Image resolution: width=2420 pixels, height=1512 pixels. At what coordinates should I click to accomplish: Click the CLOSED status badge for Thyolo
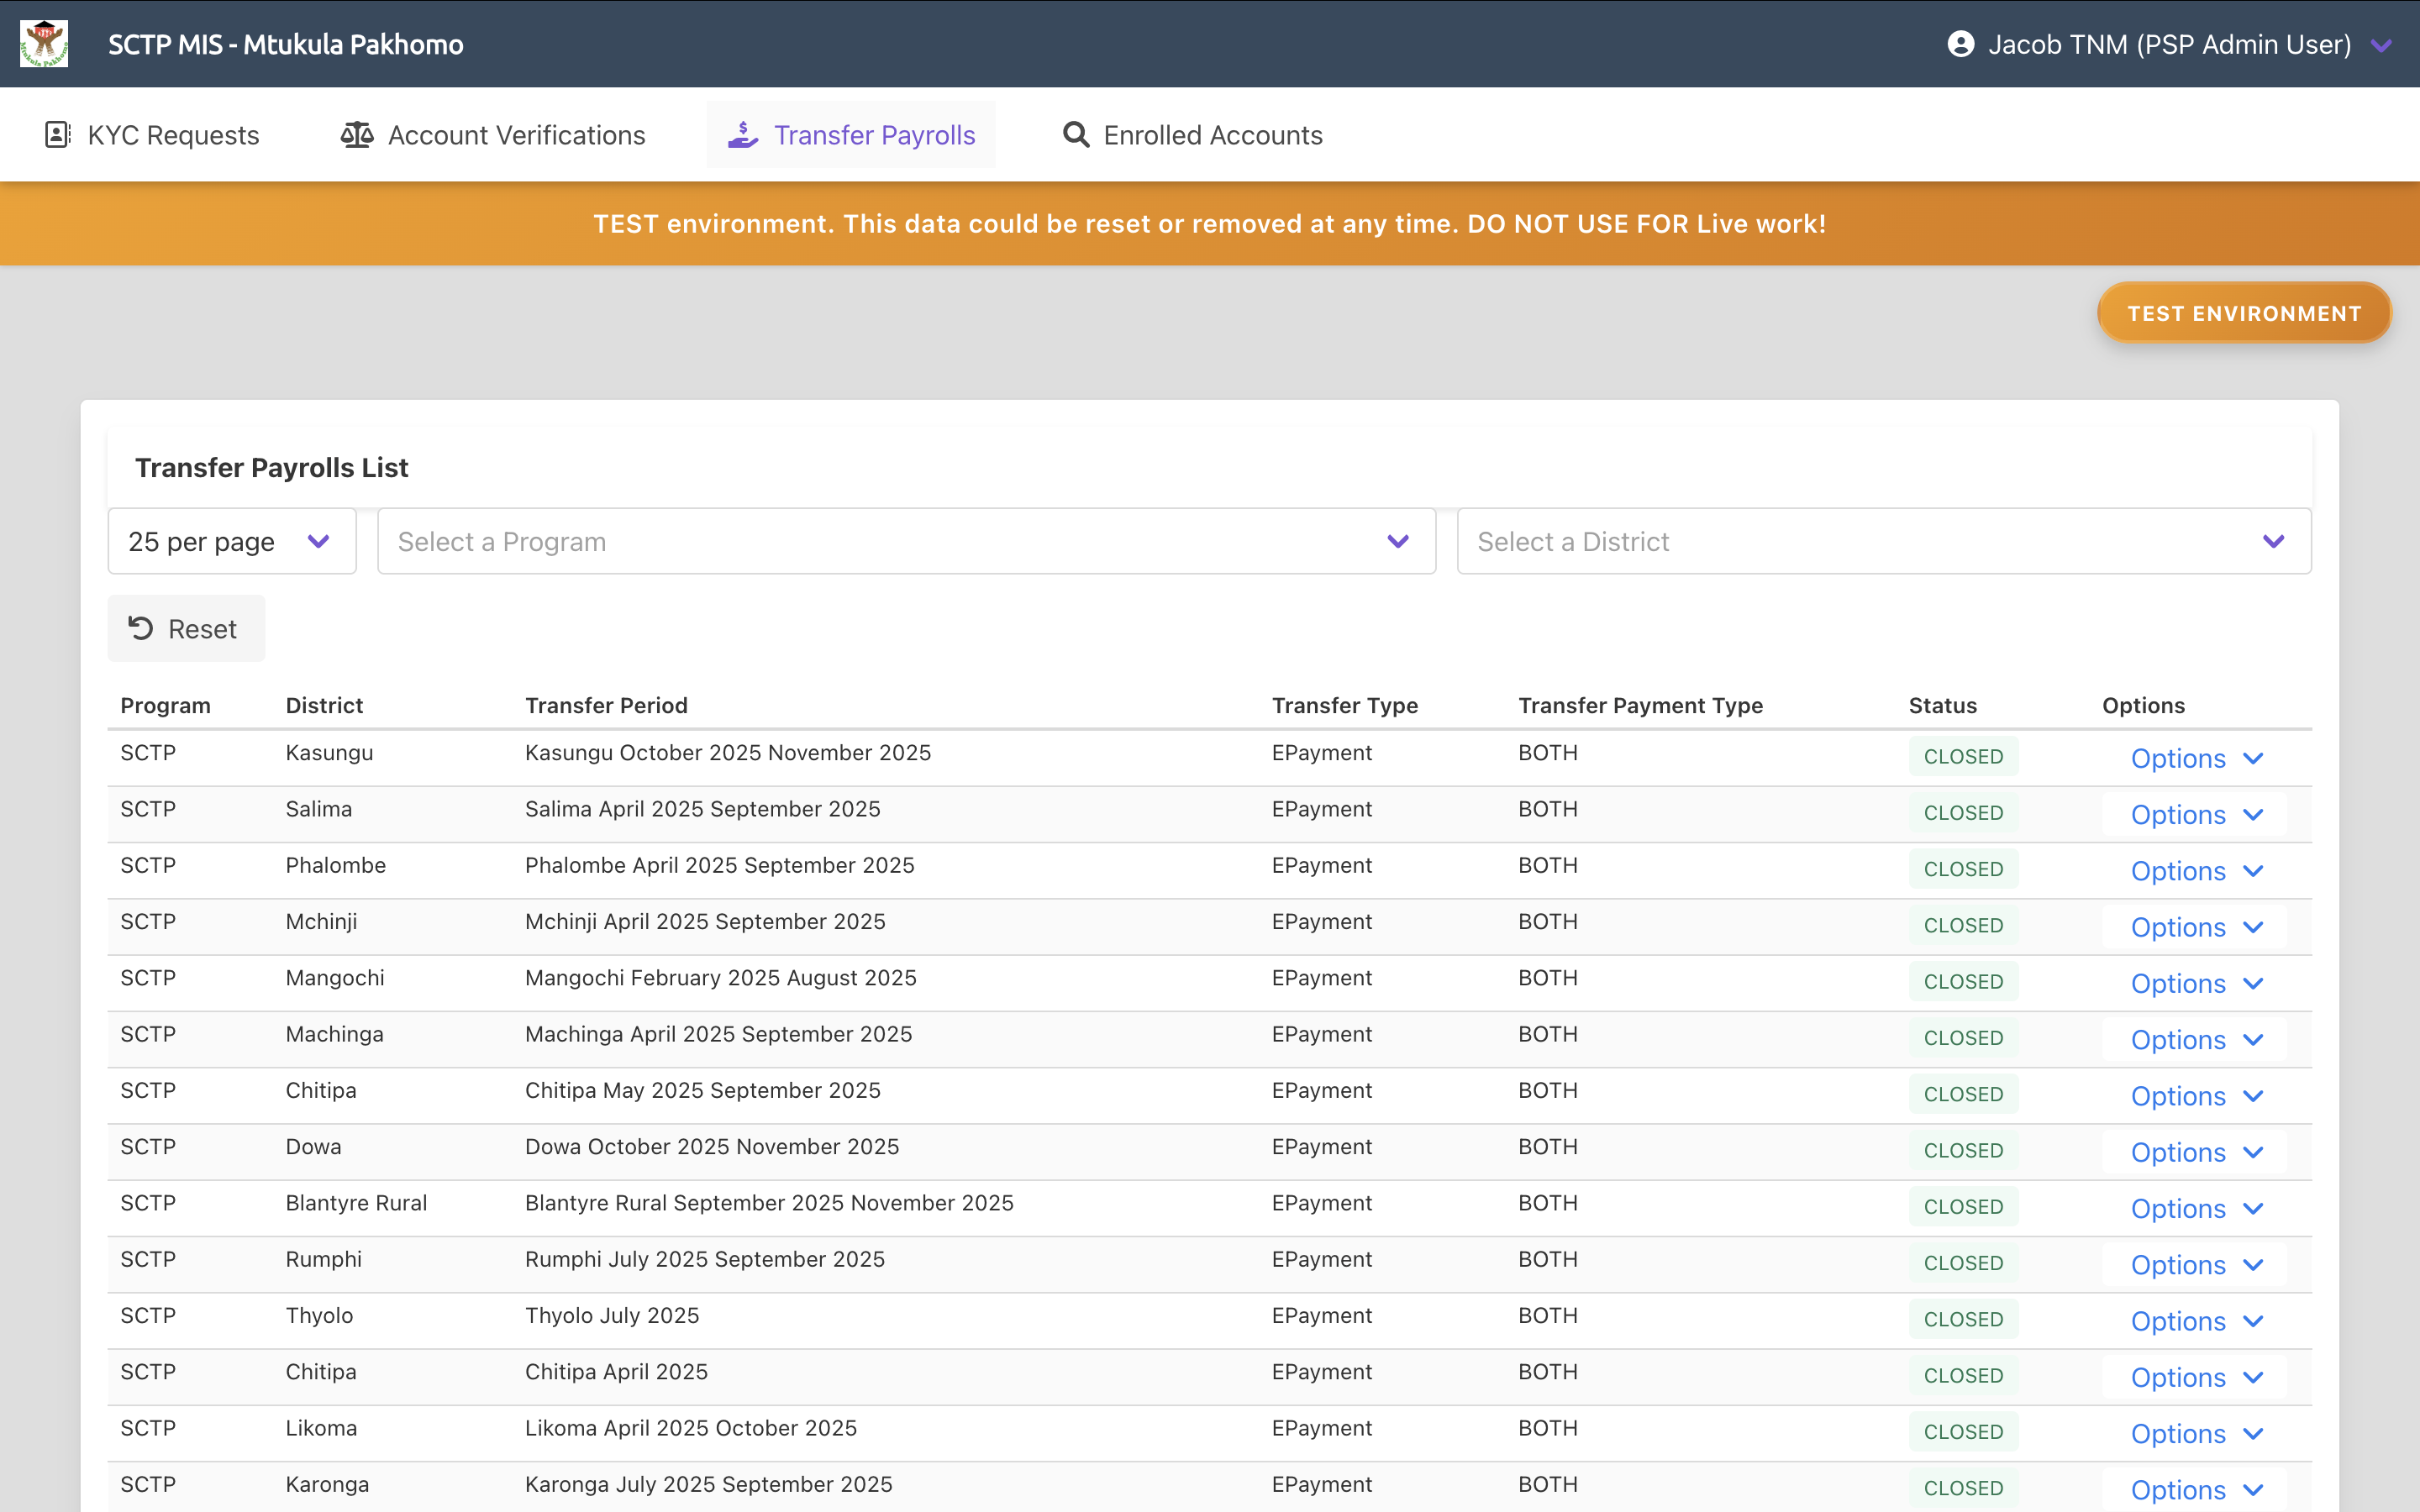coord(1963,1319)
